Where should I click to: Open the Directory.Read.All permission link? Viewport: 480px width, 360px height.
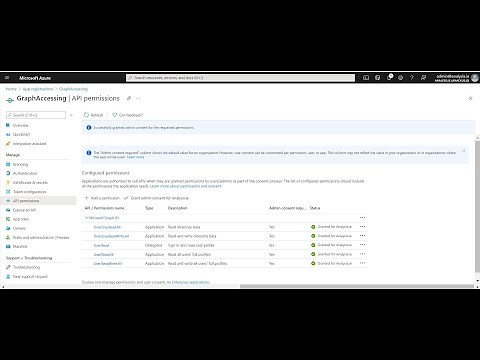click(x=107, y=227)
